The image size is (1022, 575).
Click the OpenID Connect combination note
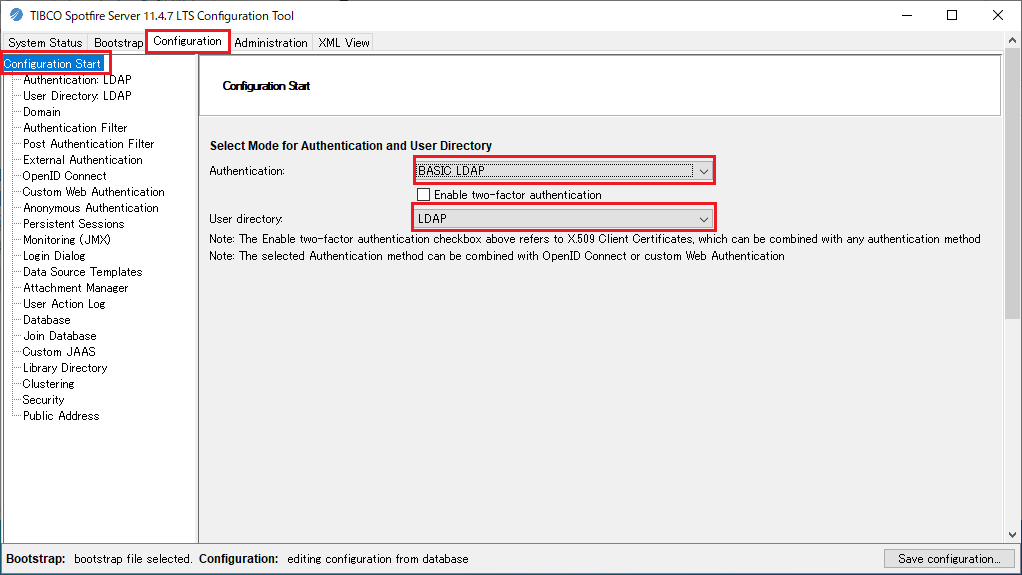(x=497, y=256)
